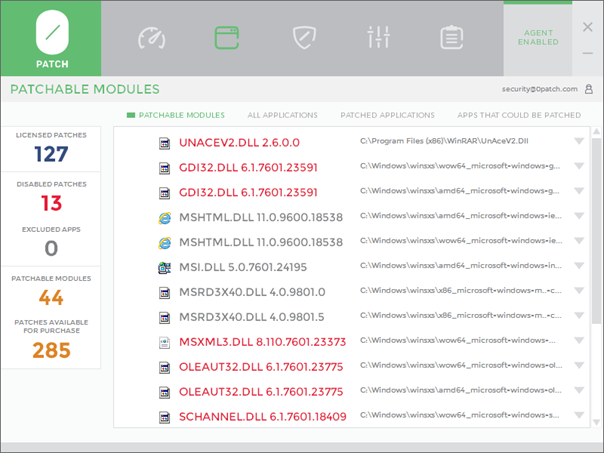
Task: Select MSI.DLL 5.0.7601.24195 entry
Action: tap(243, 267)
